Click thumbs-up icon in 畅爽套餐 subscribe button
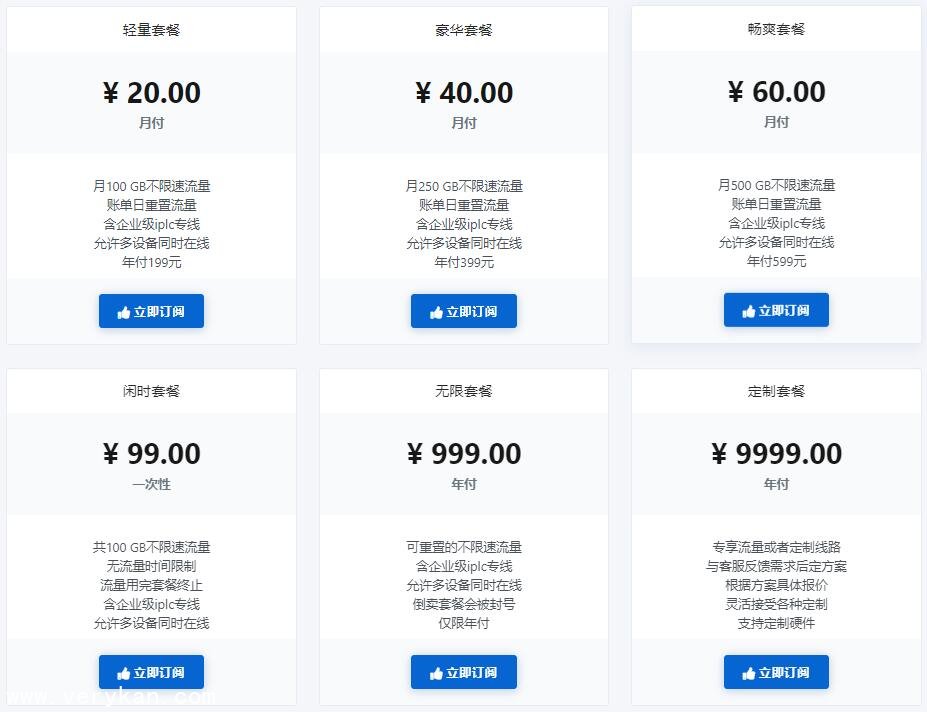Screen dimensions: 927x712 pyautogui.click(x=749, y=311)
